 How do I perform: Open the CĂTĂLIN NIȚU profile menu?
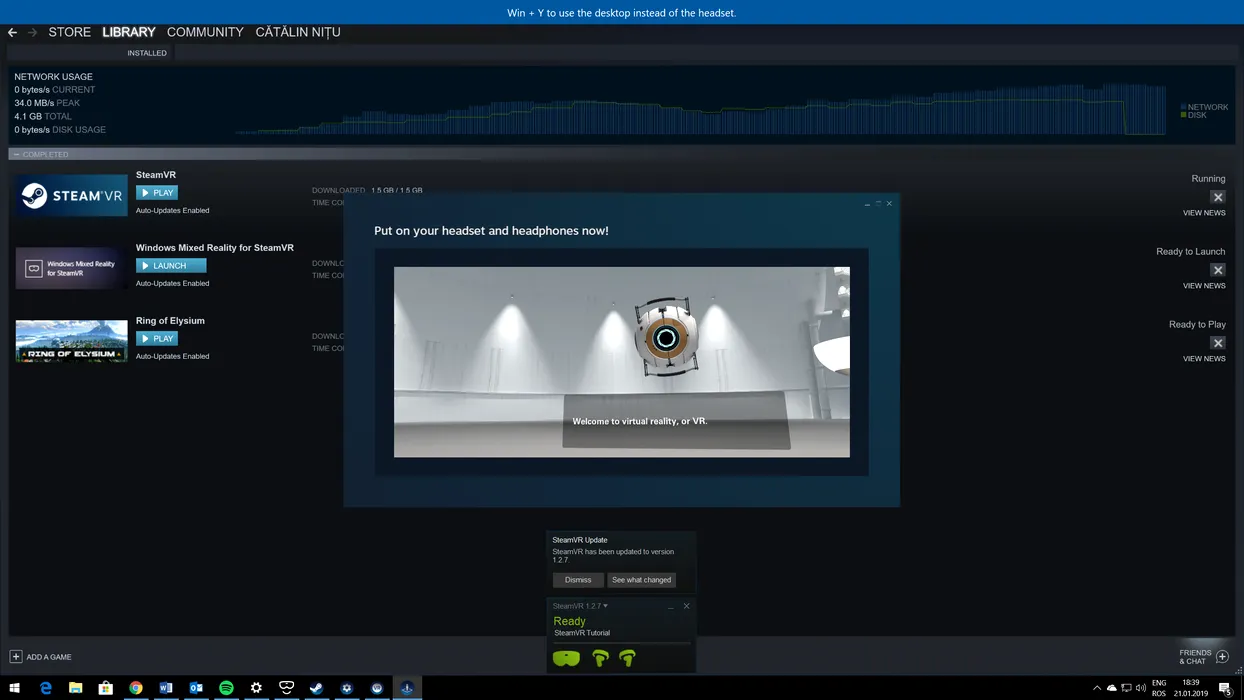pyautogui.click(x=298, y=32)
